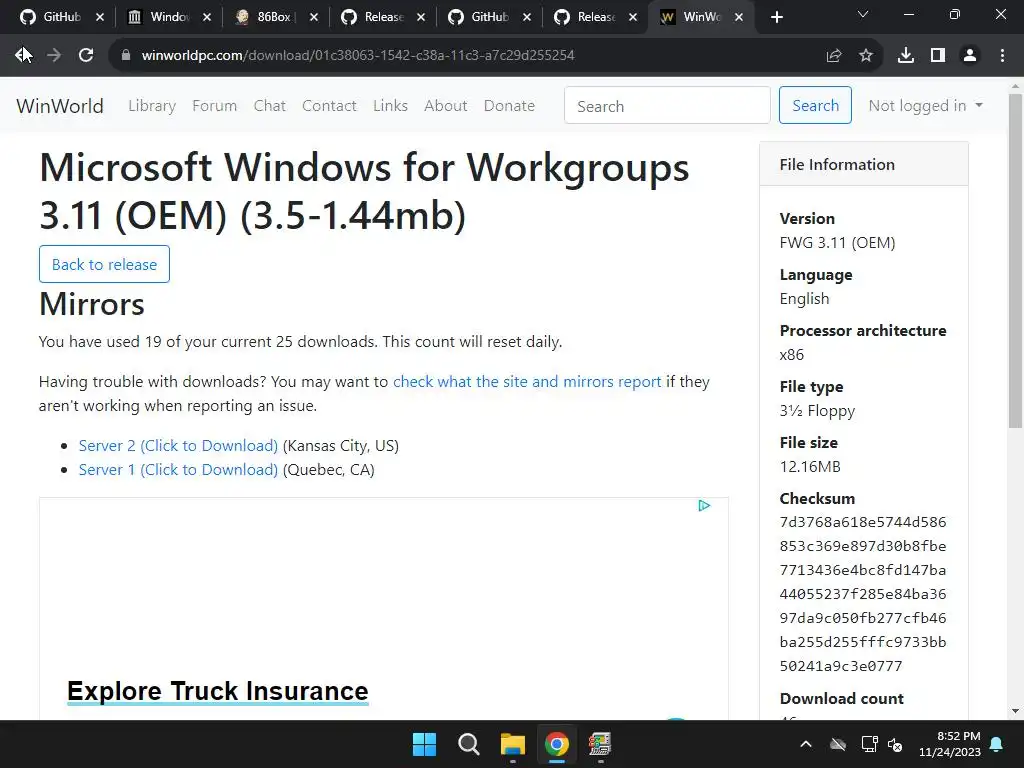Open the Forum nav link
The height and width of the screenshot is (768, 1024).
tap(214, 106)
